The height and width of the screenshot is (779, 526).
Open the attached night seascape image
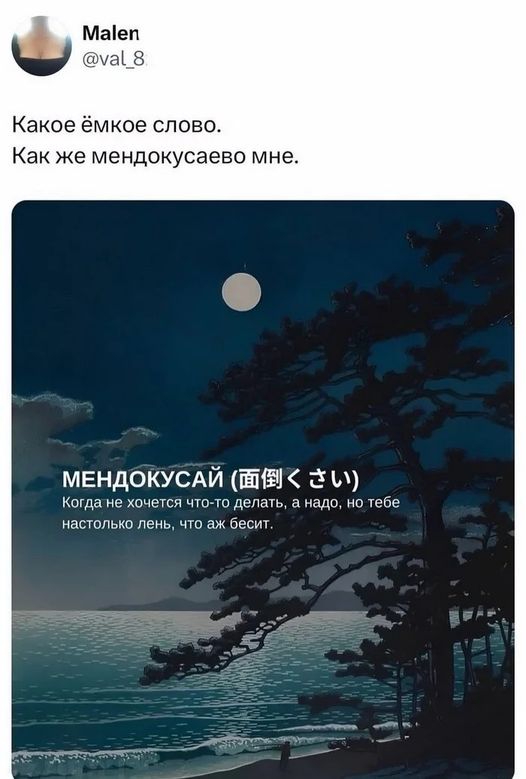(263, 489)
